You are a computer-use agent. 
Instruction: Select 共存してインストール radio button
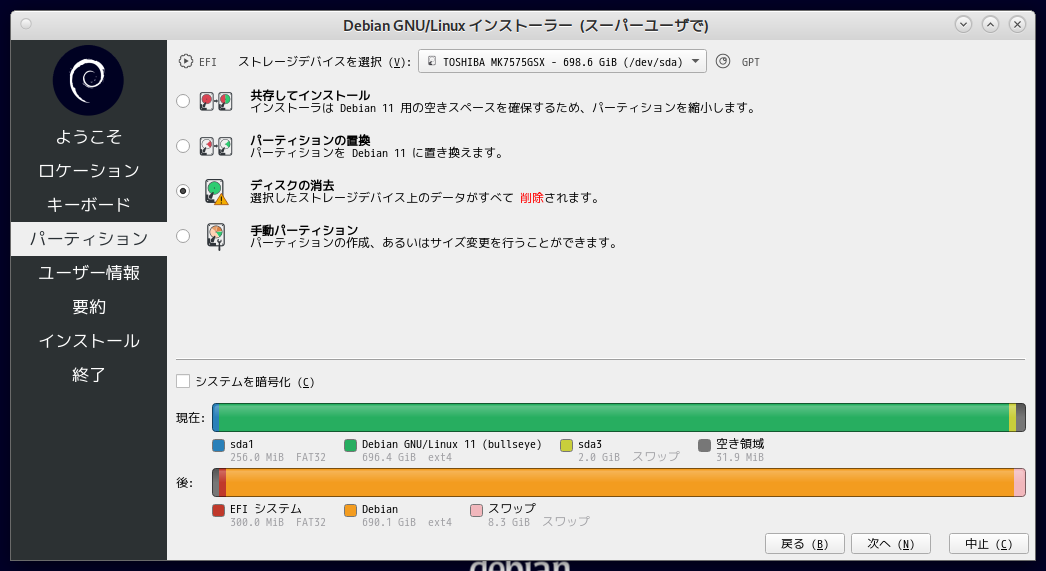[x=183, y=101]
